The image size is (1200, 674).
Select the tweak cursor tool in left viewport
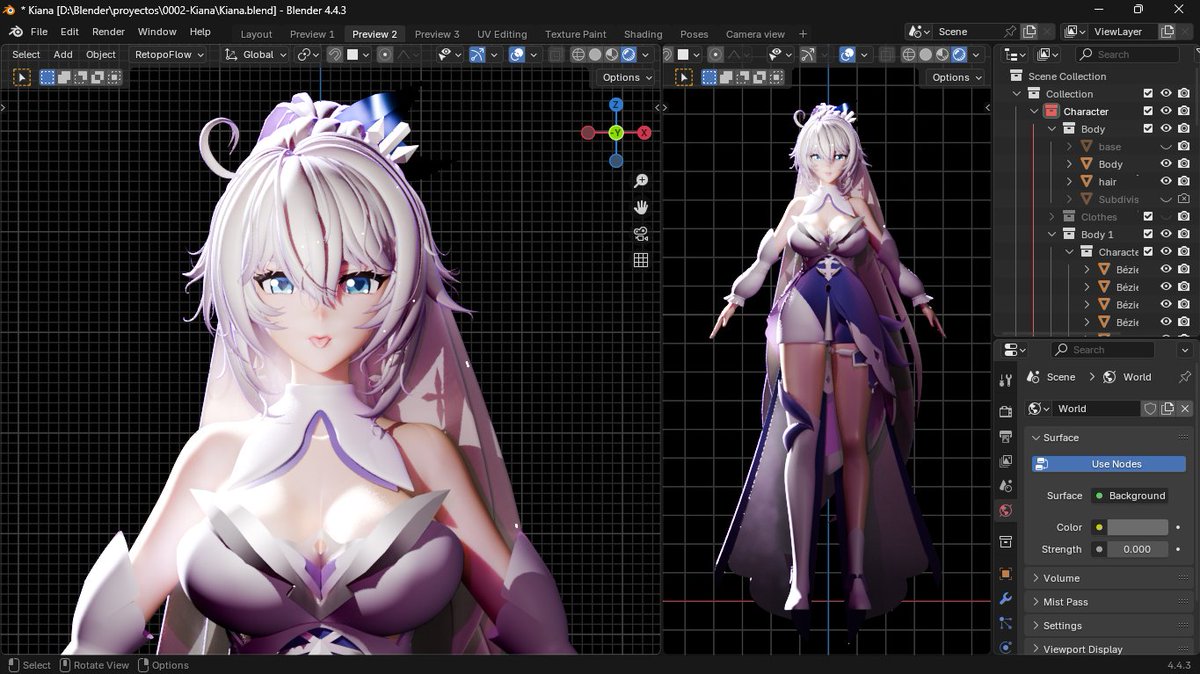tap(22, 77)
